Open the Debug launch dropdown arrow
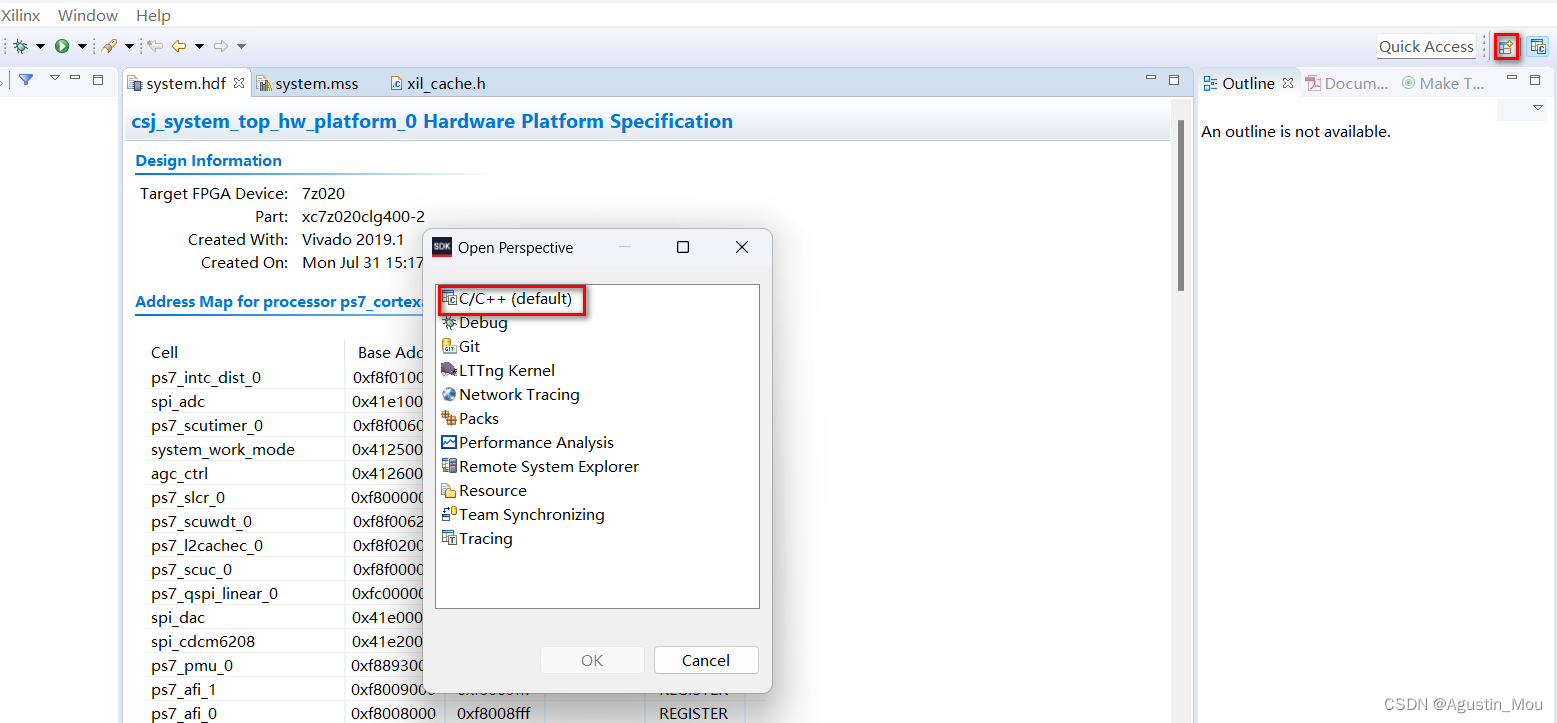The image size is (1557, 723). pyautogui.click(x=40, y=46)
